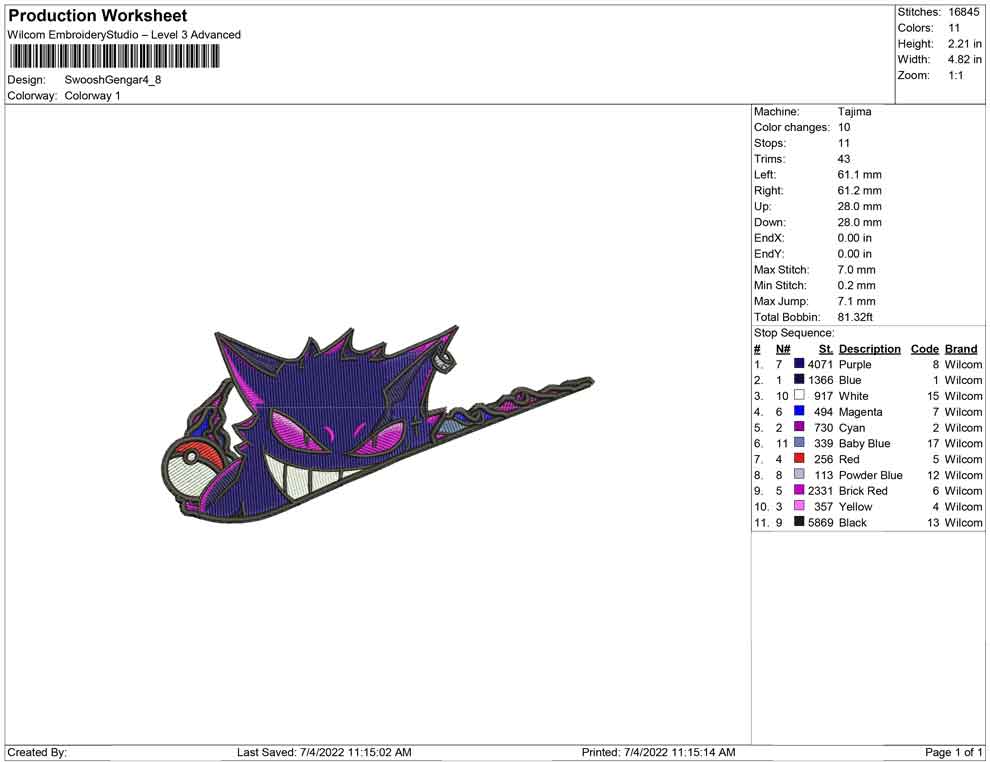Click the 'Last Saved: 7/4/2022 11:15:02 AM' footer
This screenshot has height=762, width=990.
click(325, 752)
